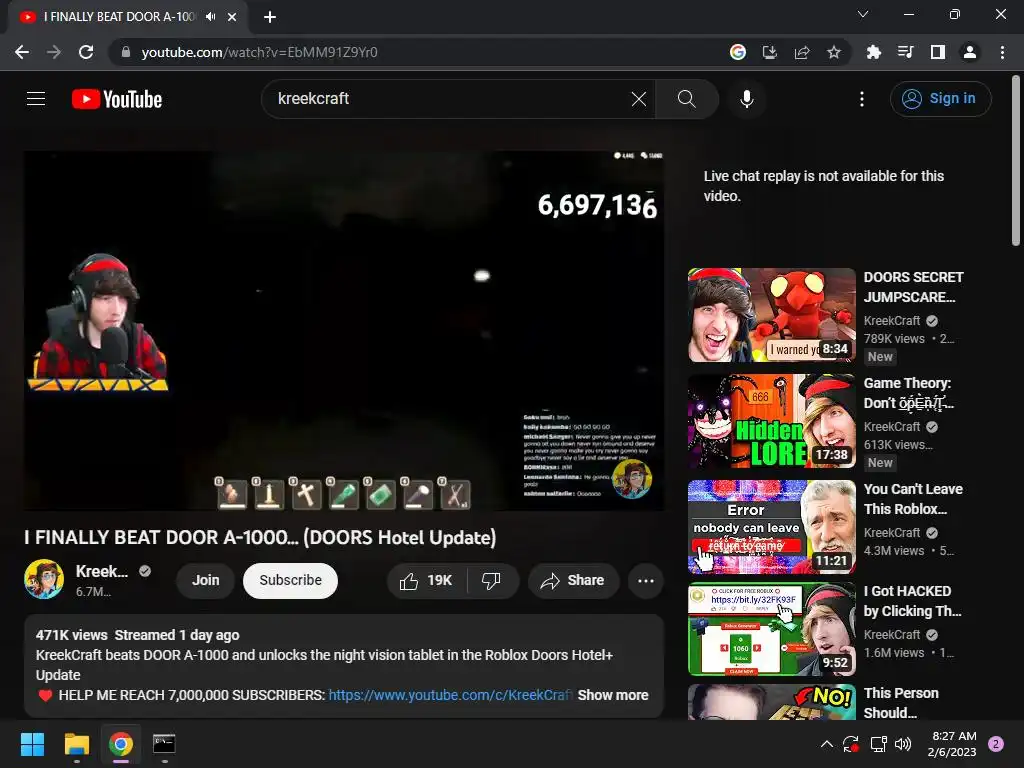
Task: Open the Extensions puzzle menu
Action: [x=873, y=52]
